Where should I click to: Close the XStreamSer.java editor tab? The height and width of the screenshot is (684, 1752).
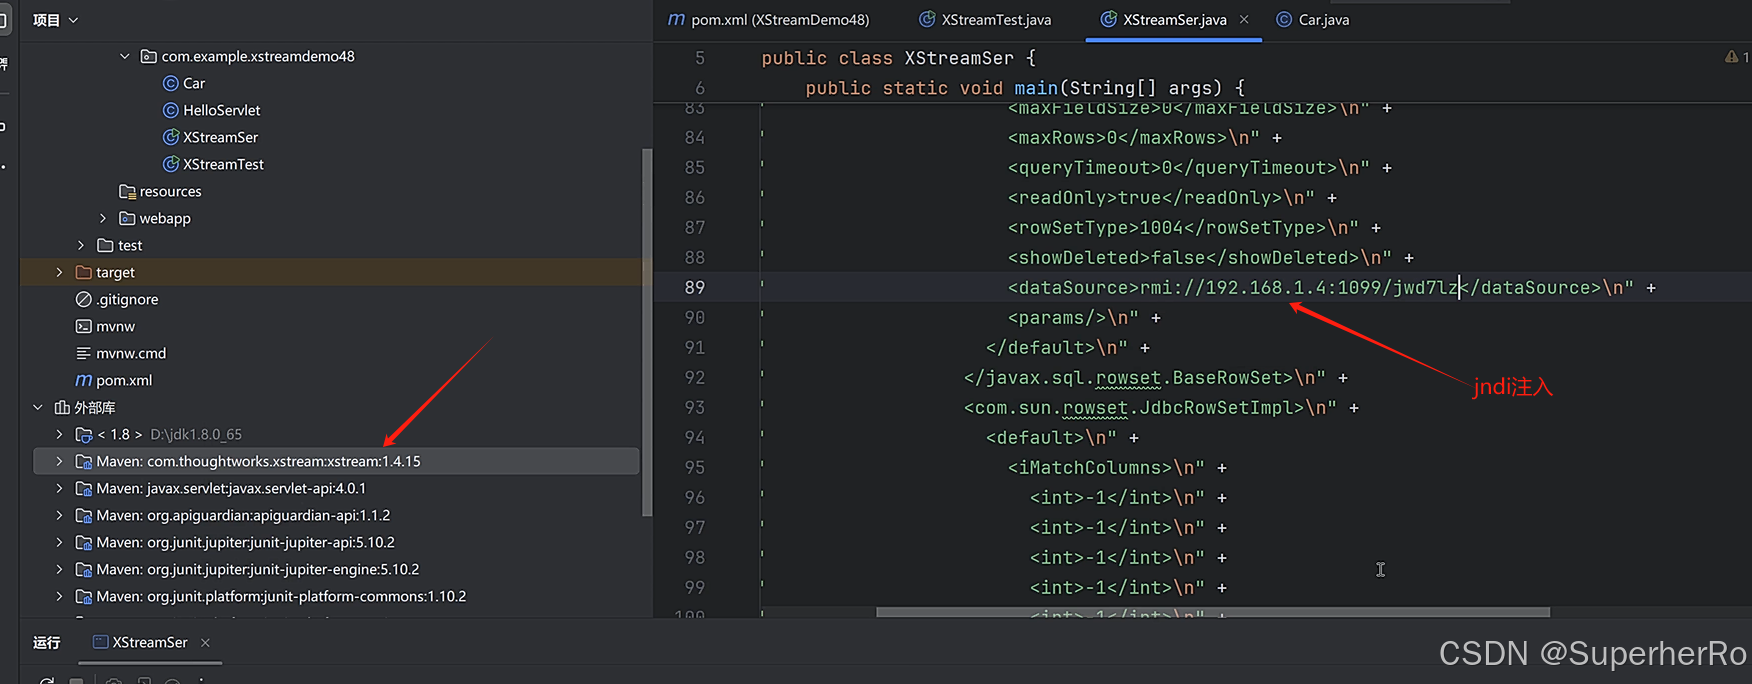1244,19
